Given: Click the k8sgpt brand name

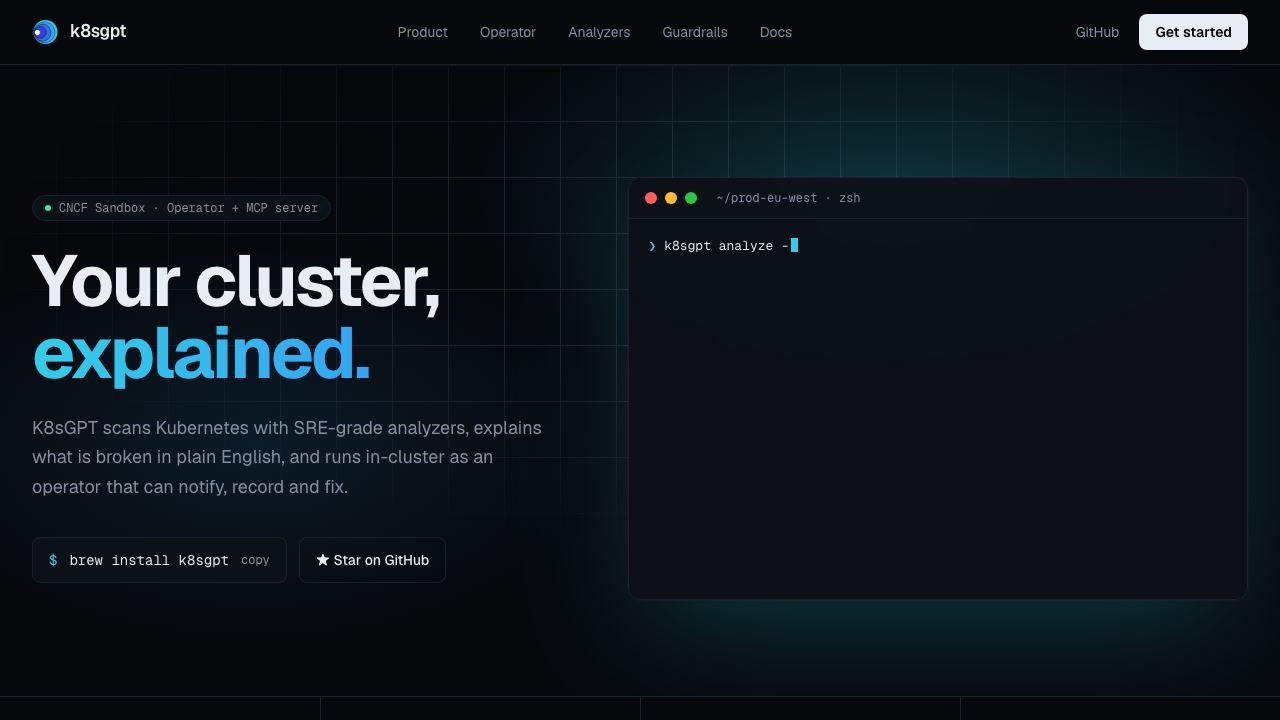Looking at the screenshot, I should coord(98,31).
